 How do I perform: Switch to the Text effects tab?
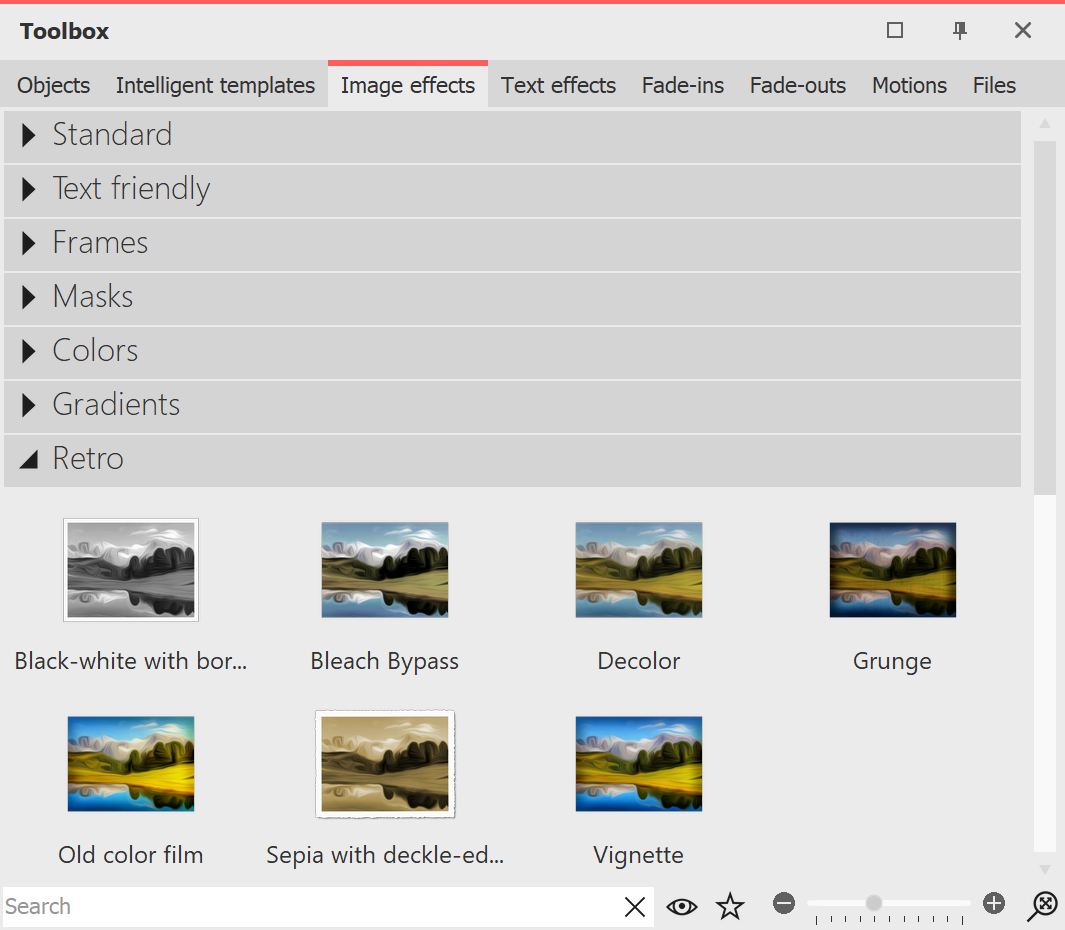558,85
